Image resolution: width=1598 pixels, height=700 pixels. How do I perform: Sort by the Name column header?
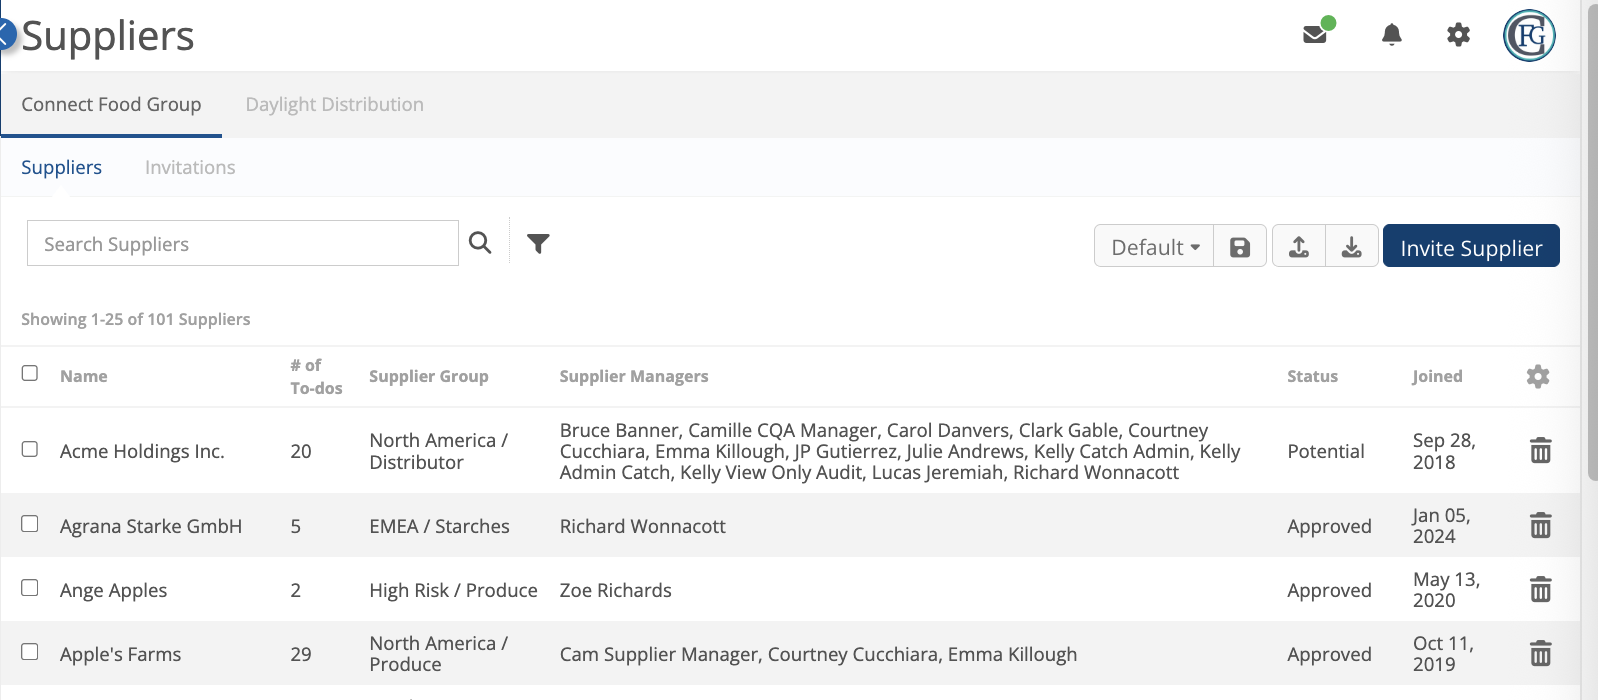84,376
